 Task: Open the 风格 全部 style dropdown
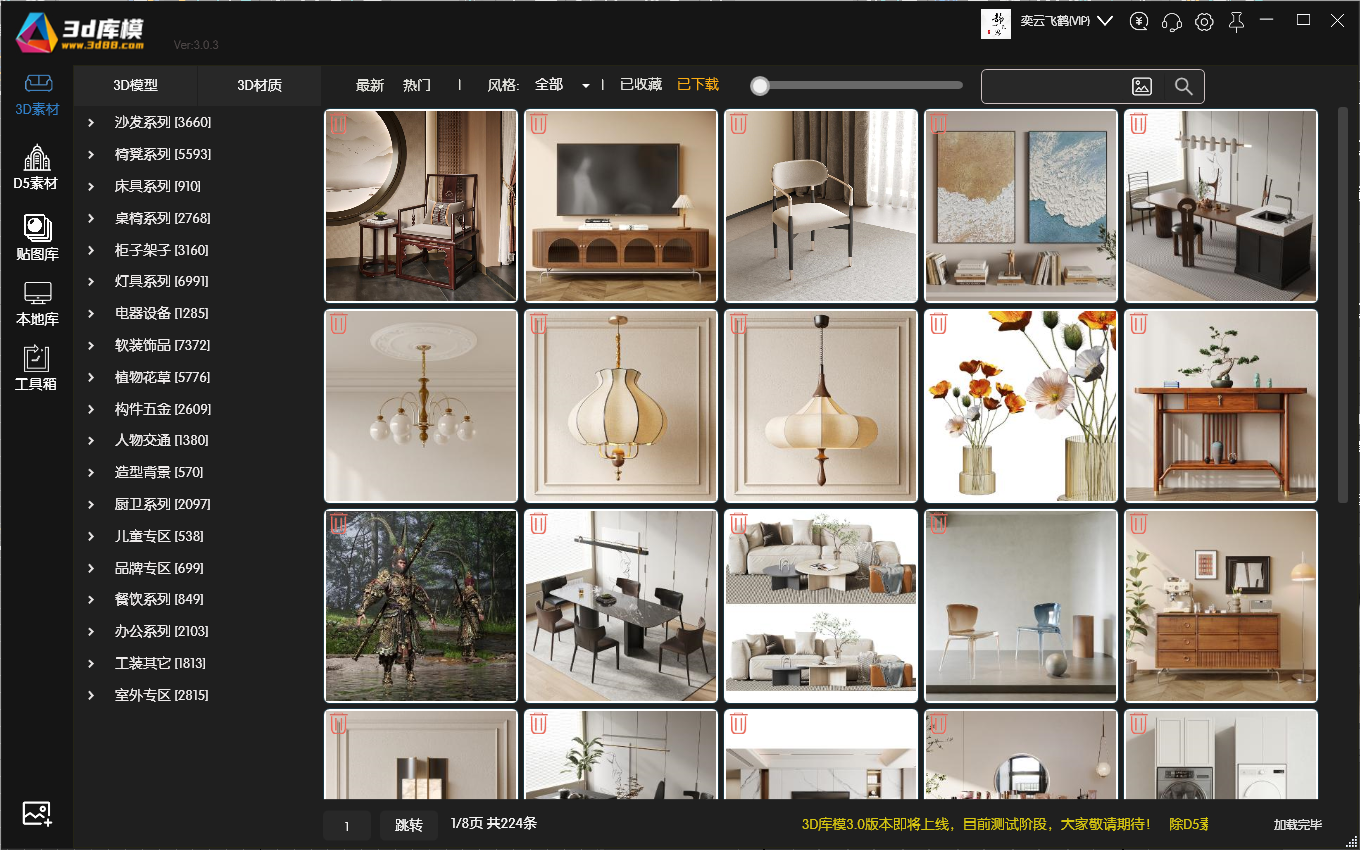tap(562, 86)
